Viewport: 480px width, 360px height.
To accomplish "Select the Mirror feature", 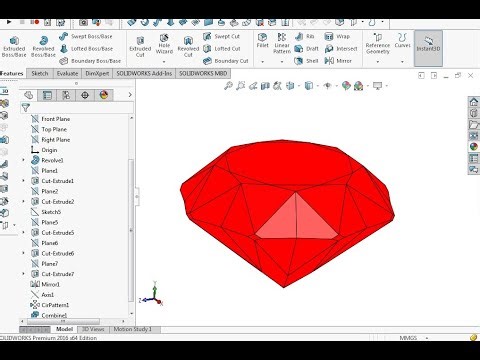I will pyautogui.click(x=338, y=61).
